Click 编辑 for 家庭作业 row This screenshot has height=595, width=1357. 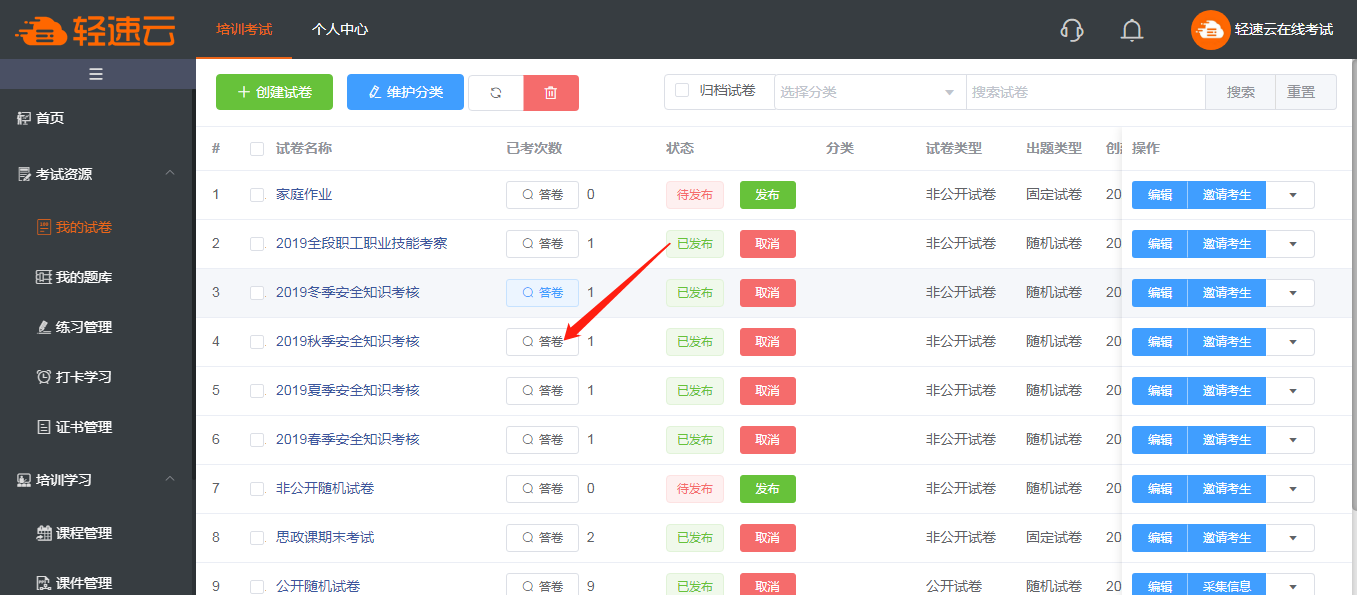pyautogui.click(x=1160, y=195)
